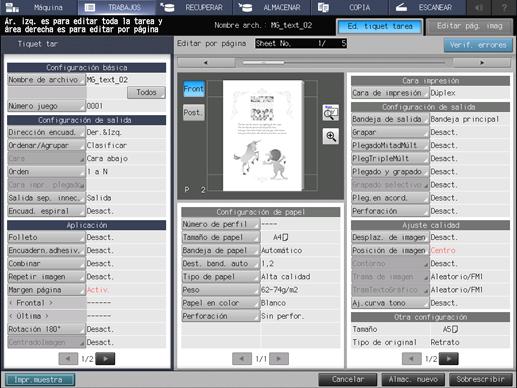Screen dimensions: 517x388
Task: Click Verif. errores button
Action: click(x=478, y=45)
